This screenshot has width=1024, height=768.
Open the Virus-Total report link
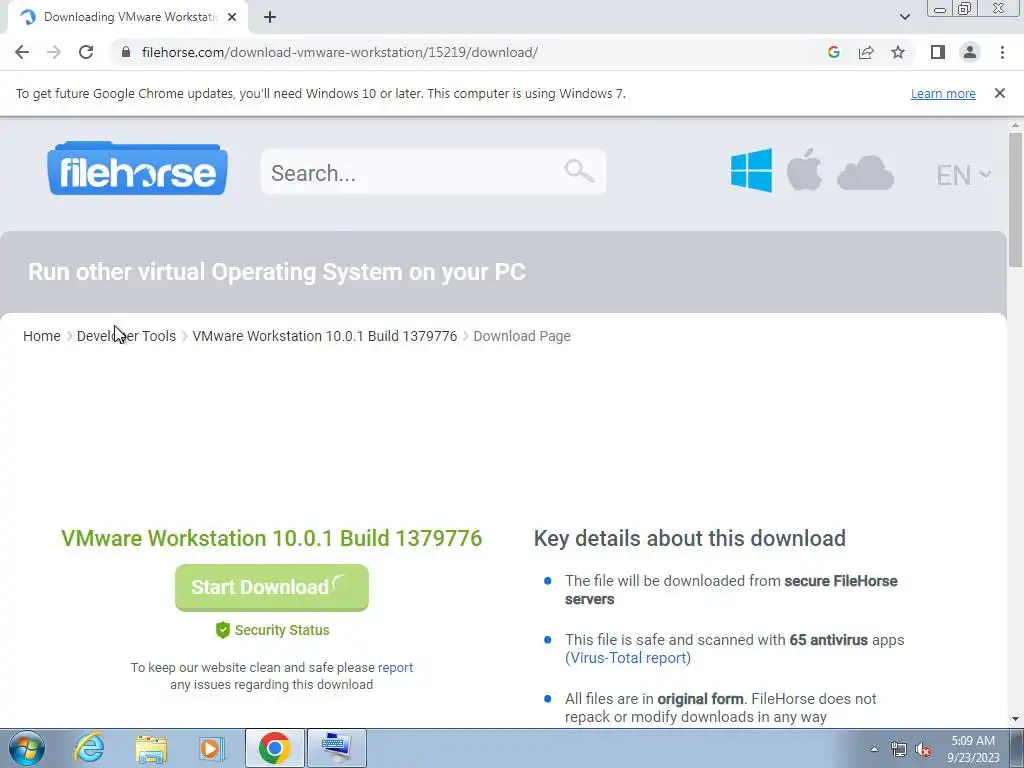(x=628, y=658)
